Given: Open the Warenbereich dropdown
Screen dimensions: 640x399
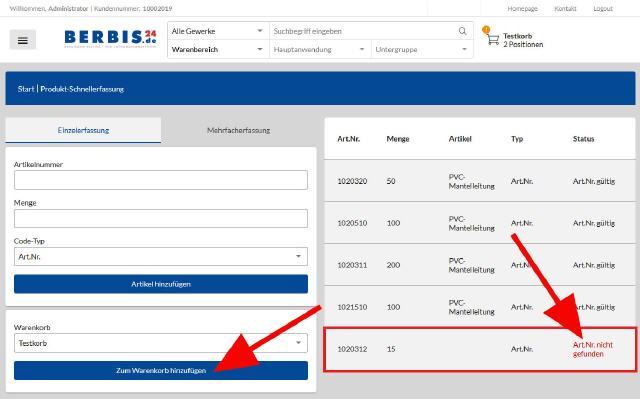Looking at the screenshot, I should click(218, 49).
